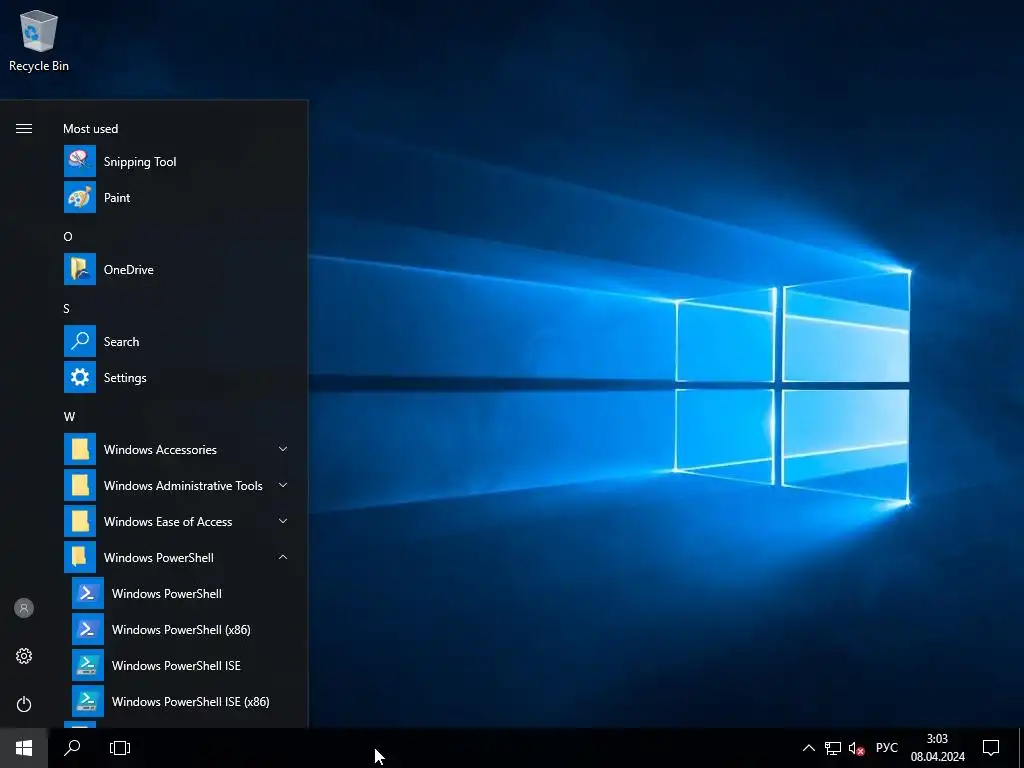Open Settings from the S section
Image resolution: width=1024 pixels, height=768 pixels.
pyautogui.click(x=176, y=377)
